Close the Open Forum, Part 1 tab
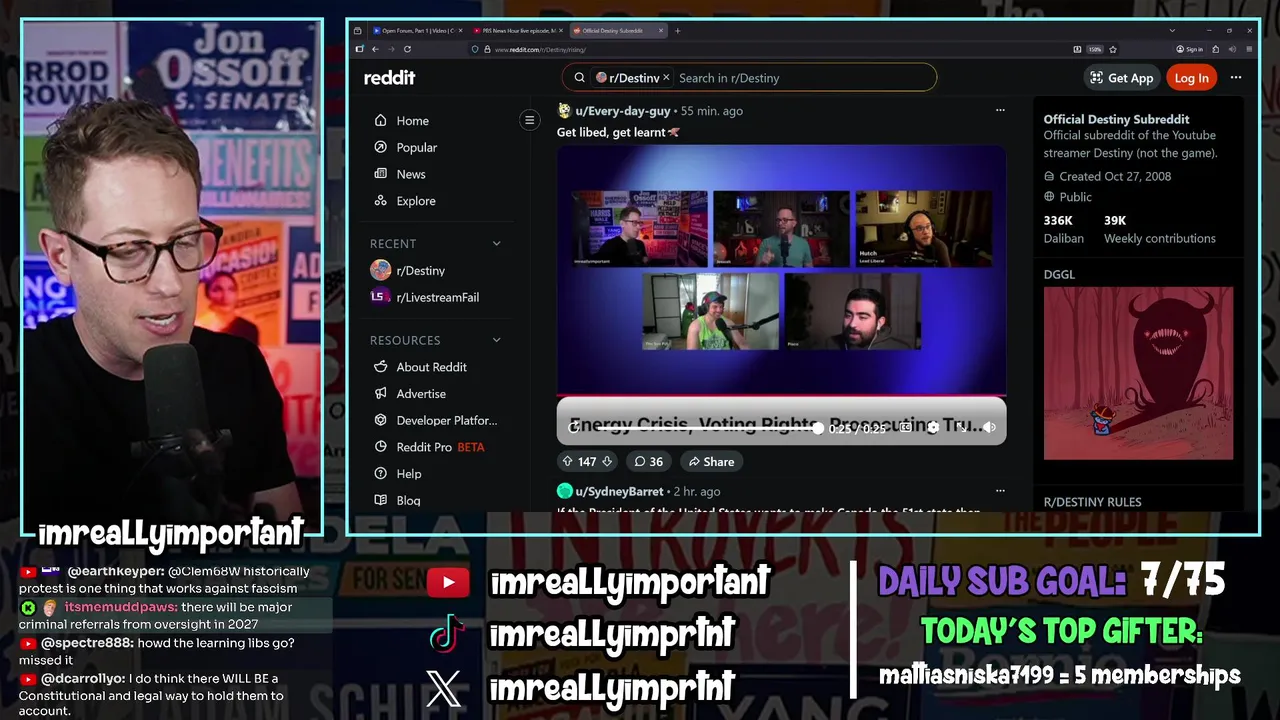Image resolution: width=1280 pixels, height=720 pixels. coord(460,31)
